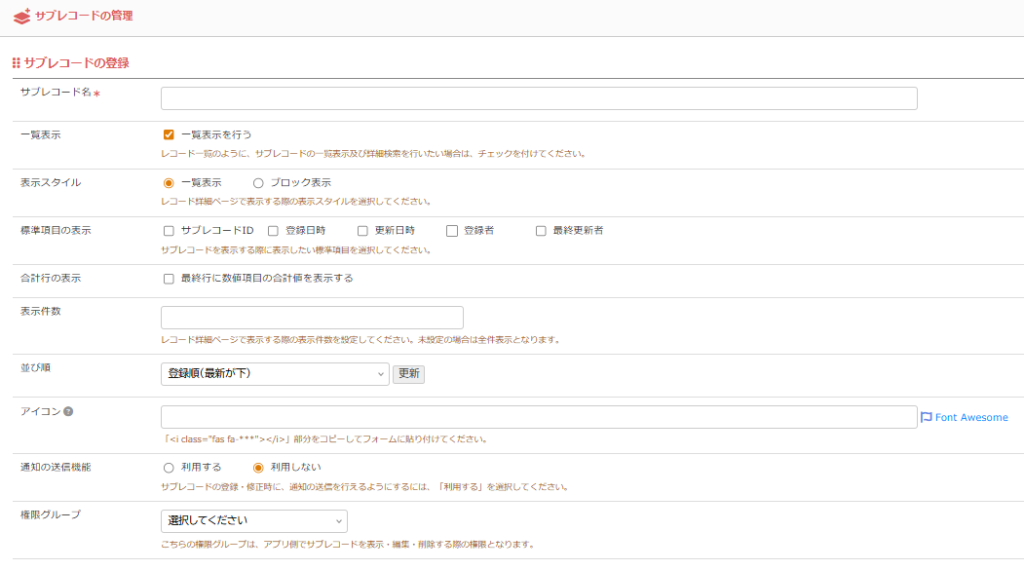
Task: Click the subrecord management stack icon
Action: point(21,16)
